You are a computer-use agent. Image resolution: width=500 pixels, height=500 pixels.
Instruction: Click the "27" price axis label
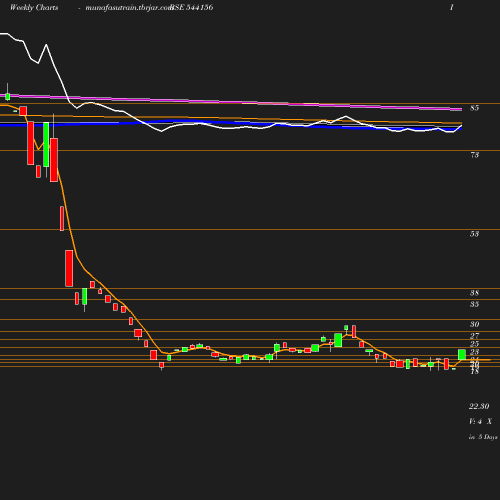(x=474, y=336)
